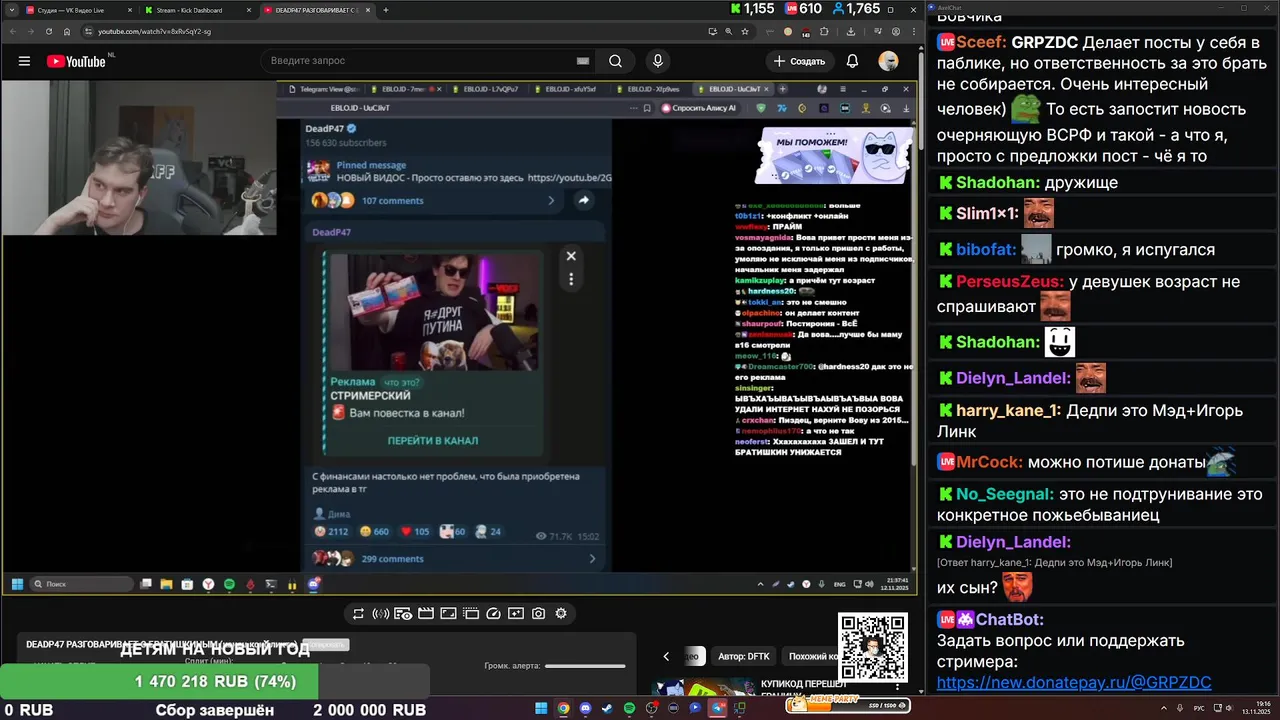
Task: Open the YouTube hamburger guide menu
Action: (24, 61)
